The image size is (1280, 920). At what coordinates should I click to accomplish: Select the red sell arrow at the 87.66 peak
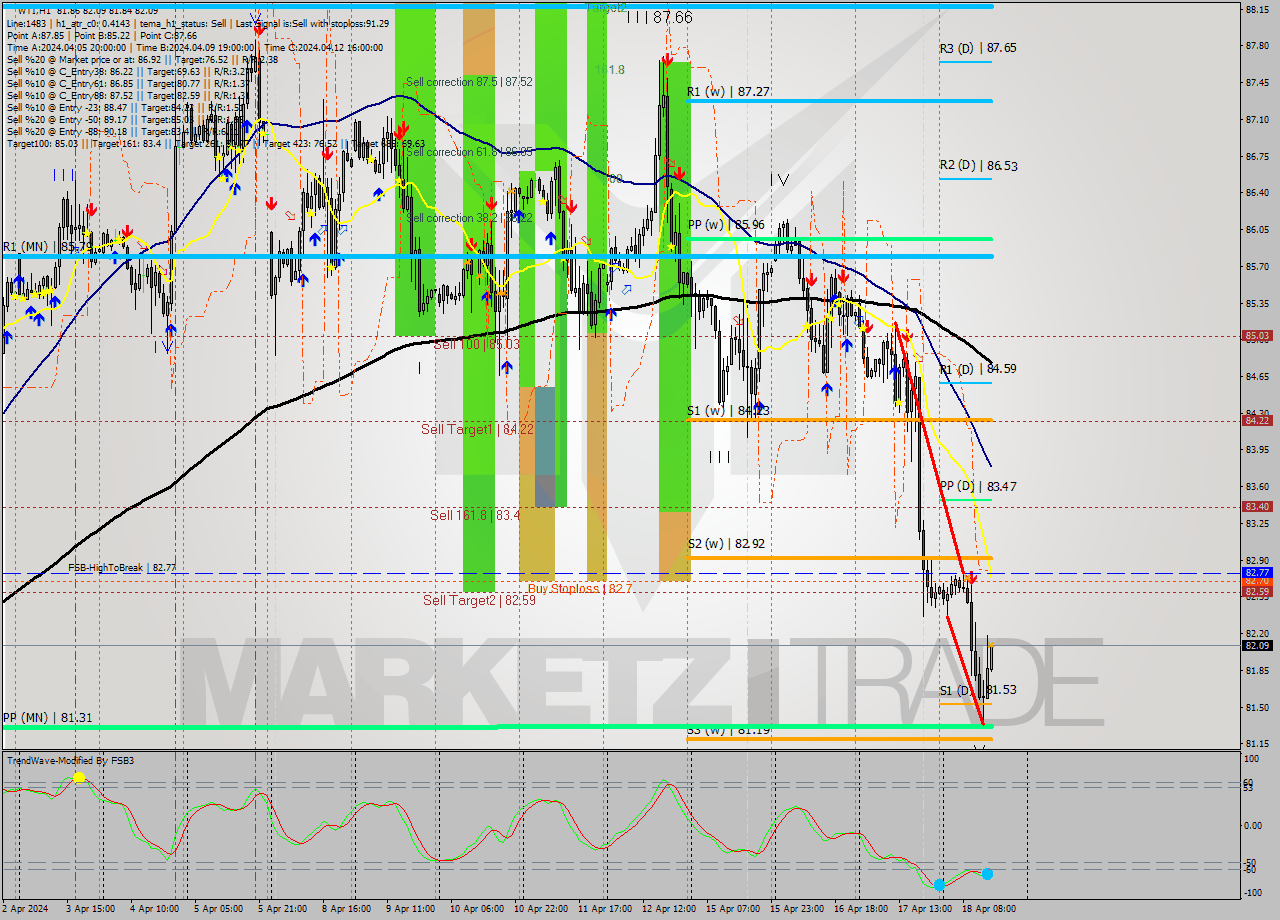(667, 58)
